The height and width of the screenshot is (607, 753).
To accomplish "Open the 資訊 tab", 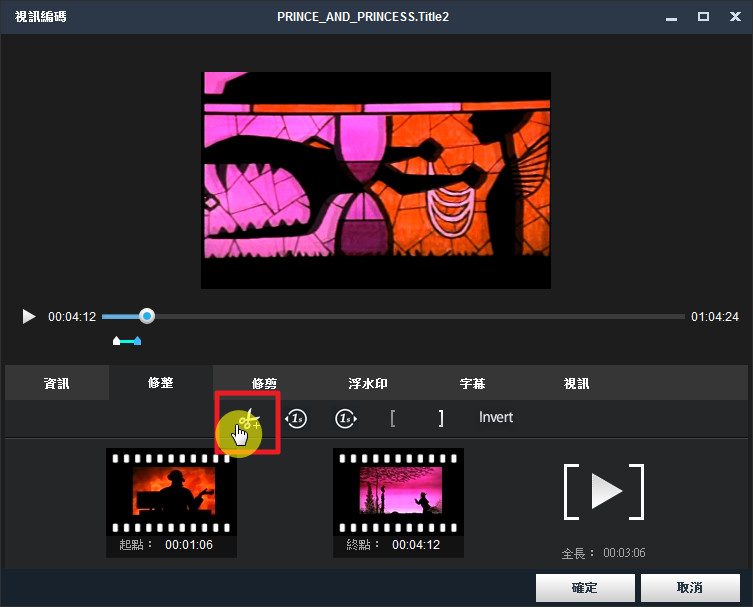I will (x=57, y=383).
